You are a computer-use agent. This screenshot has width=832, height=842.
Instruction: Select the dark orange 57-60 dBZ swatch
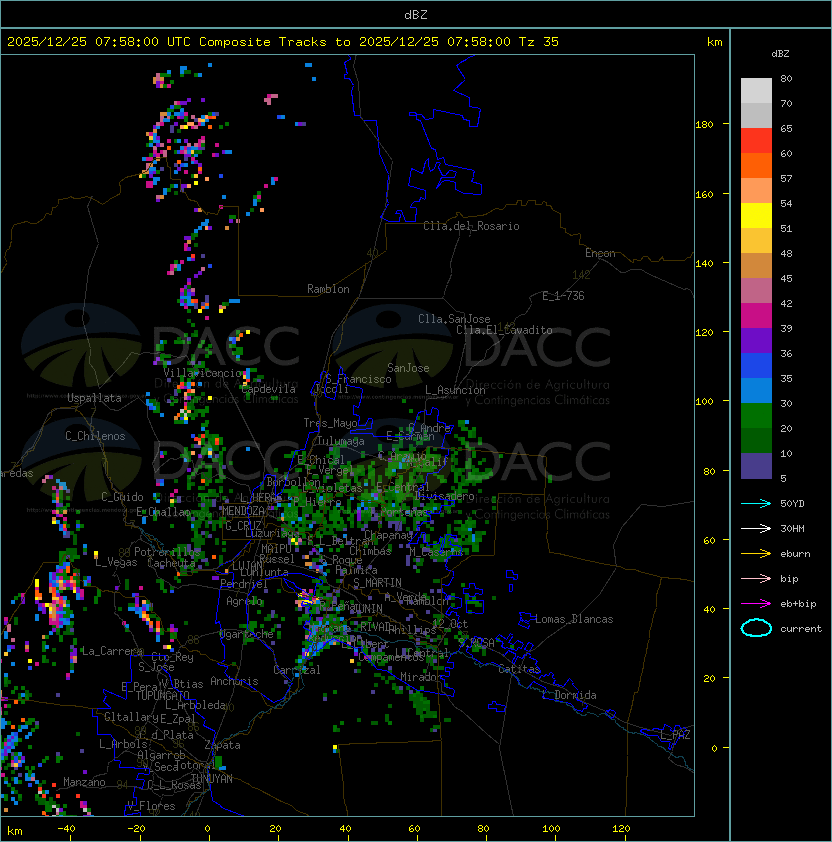(756, 165)
